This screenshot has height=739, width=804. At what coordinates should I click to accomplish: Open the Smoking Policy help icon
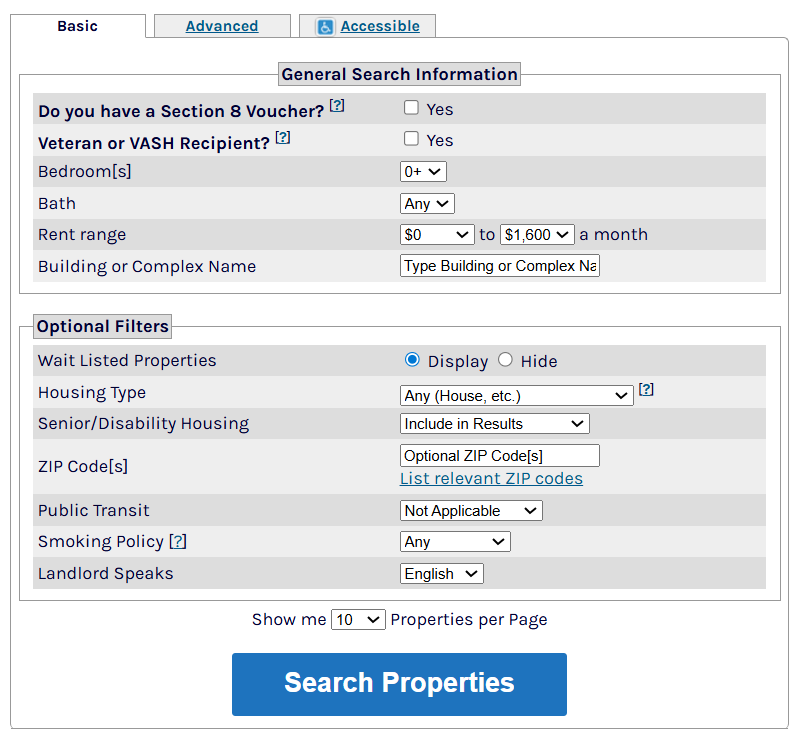pyautogui.click(x=178, y=541)
